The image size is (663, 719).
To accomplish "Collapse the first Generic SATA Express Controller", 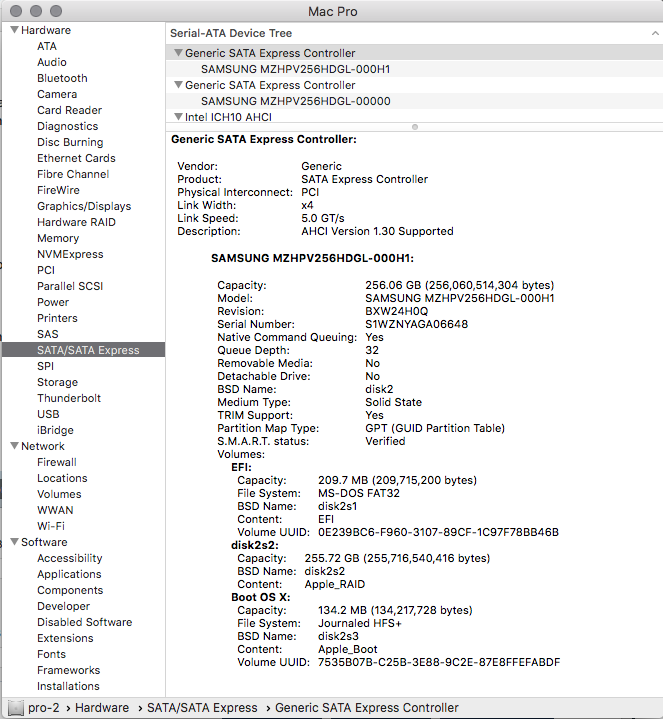I will (x=178, y=53).
